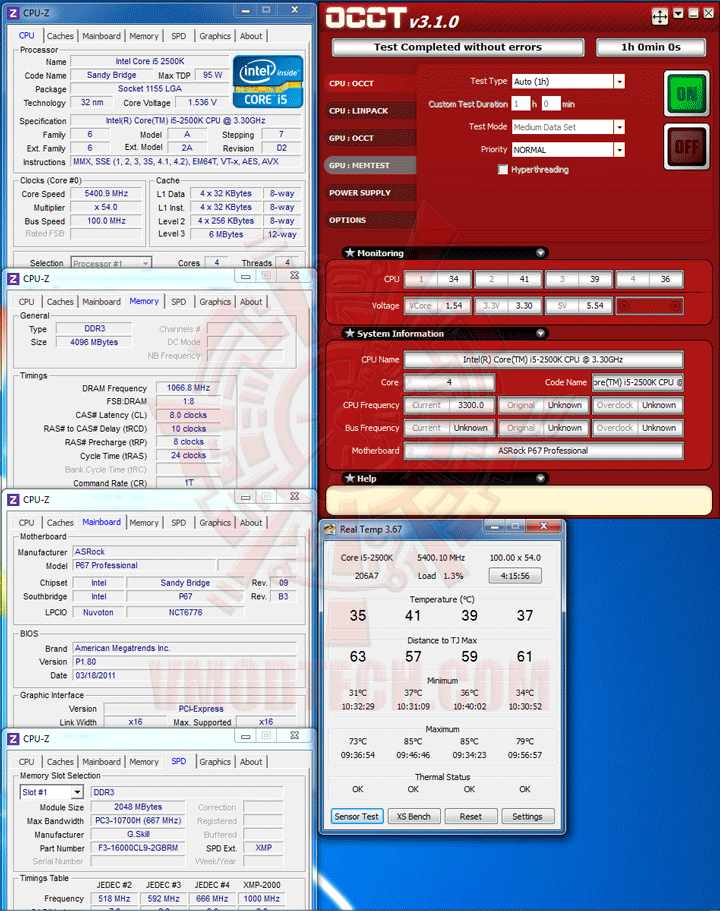
Task: Click the 4:15:56 uptime button in Real Temp
Action: point(515,576)
